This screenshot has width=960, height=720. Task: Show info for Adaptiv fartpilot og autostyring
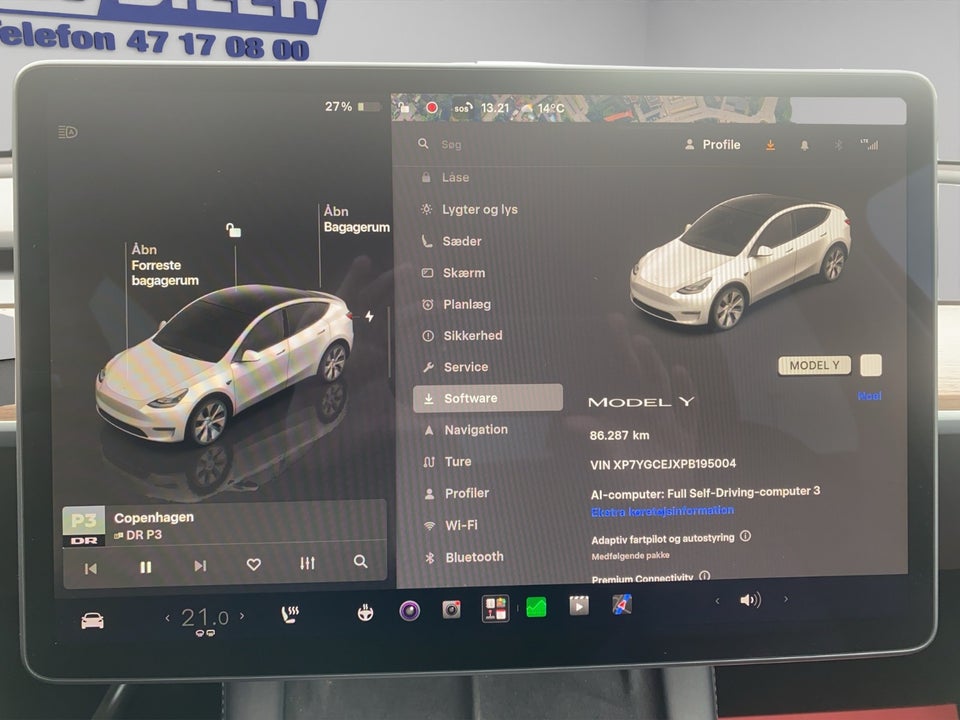pos(745,536)
